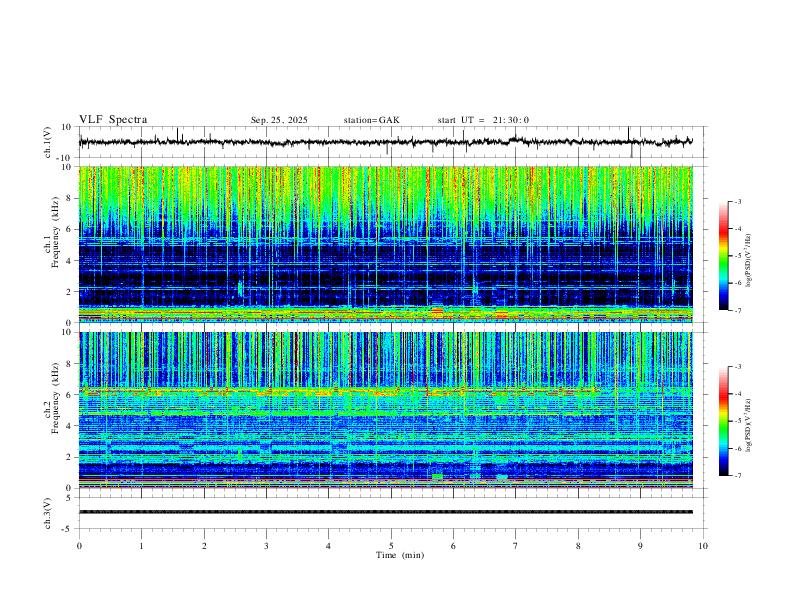Click the time axis tick label '10'
792x612 pixels.
point(703,546)
